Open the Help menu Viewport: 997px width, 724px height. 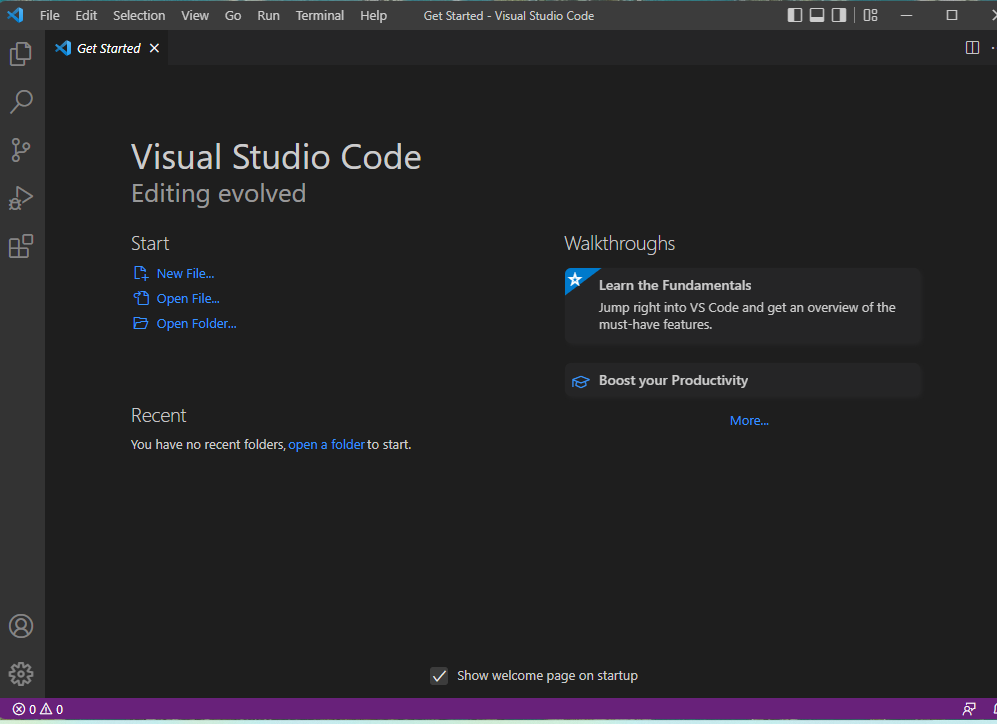[x=373, y=15]
